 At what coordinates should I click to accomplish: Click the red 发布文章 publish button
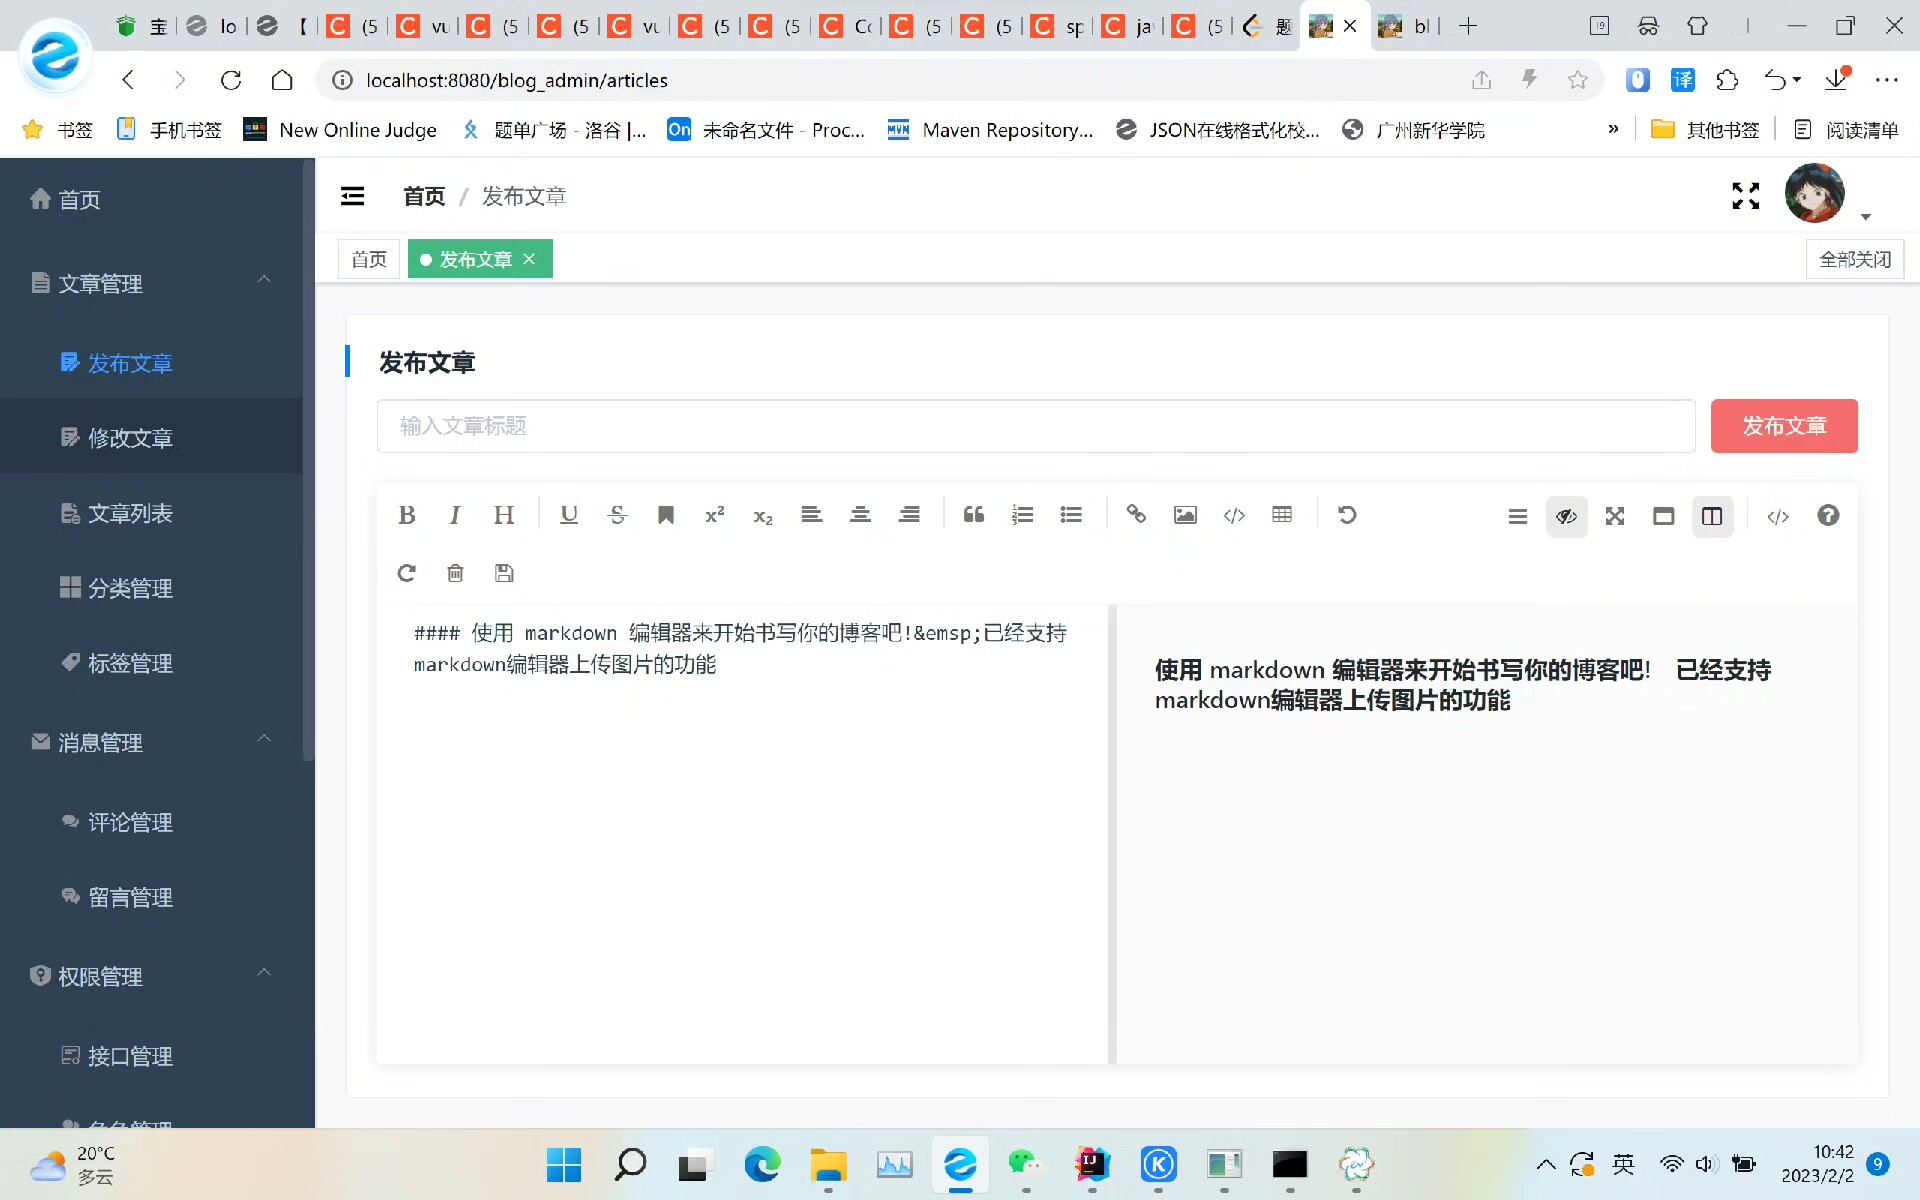coord(1783,426)
